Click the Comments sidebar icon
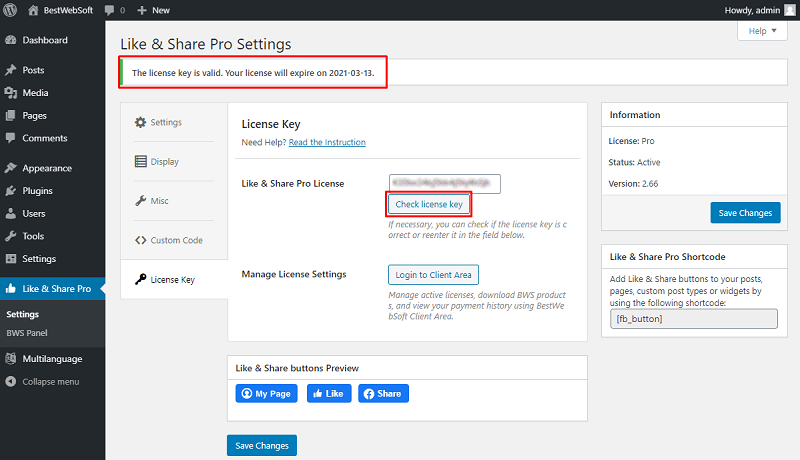 11,138
